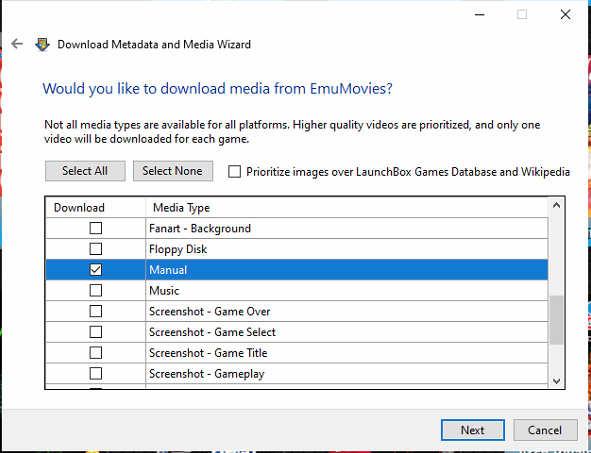Enable Prioritize images over LaunchBox Games Database
Image resolution: width=591 pixels, height=453 pixels.
(234, 172)
